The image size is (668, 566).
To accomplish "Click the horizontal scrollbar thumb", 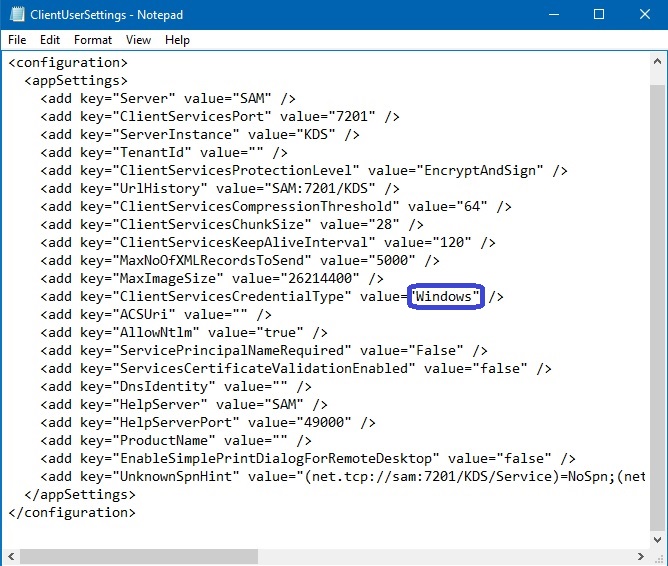I will point(139,557).
